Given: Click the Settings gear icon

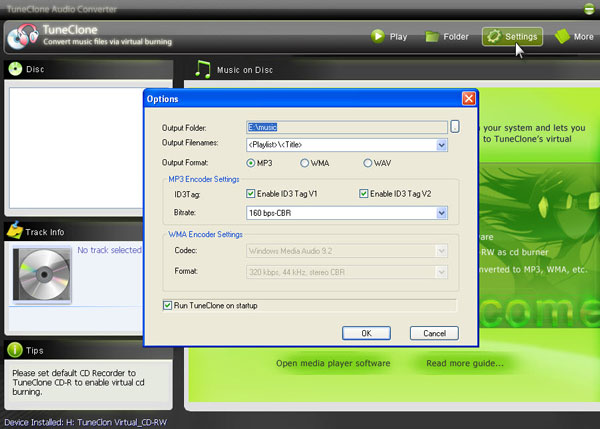Looking at the screenshot, I should tap(494, 36).
